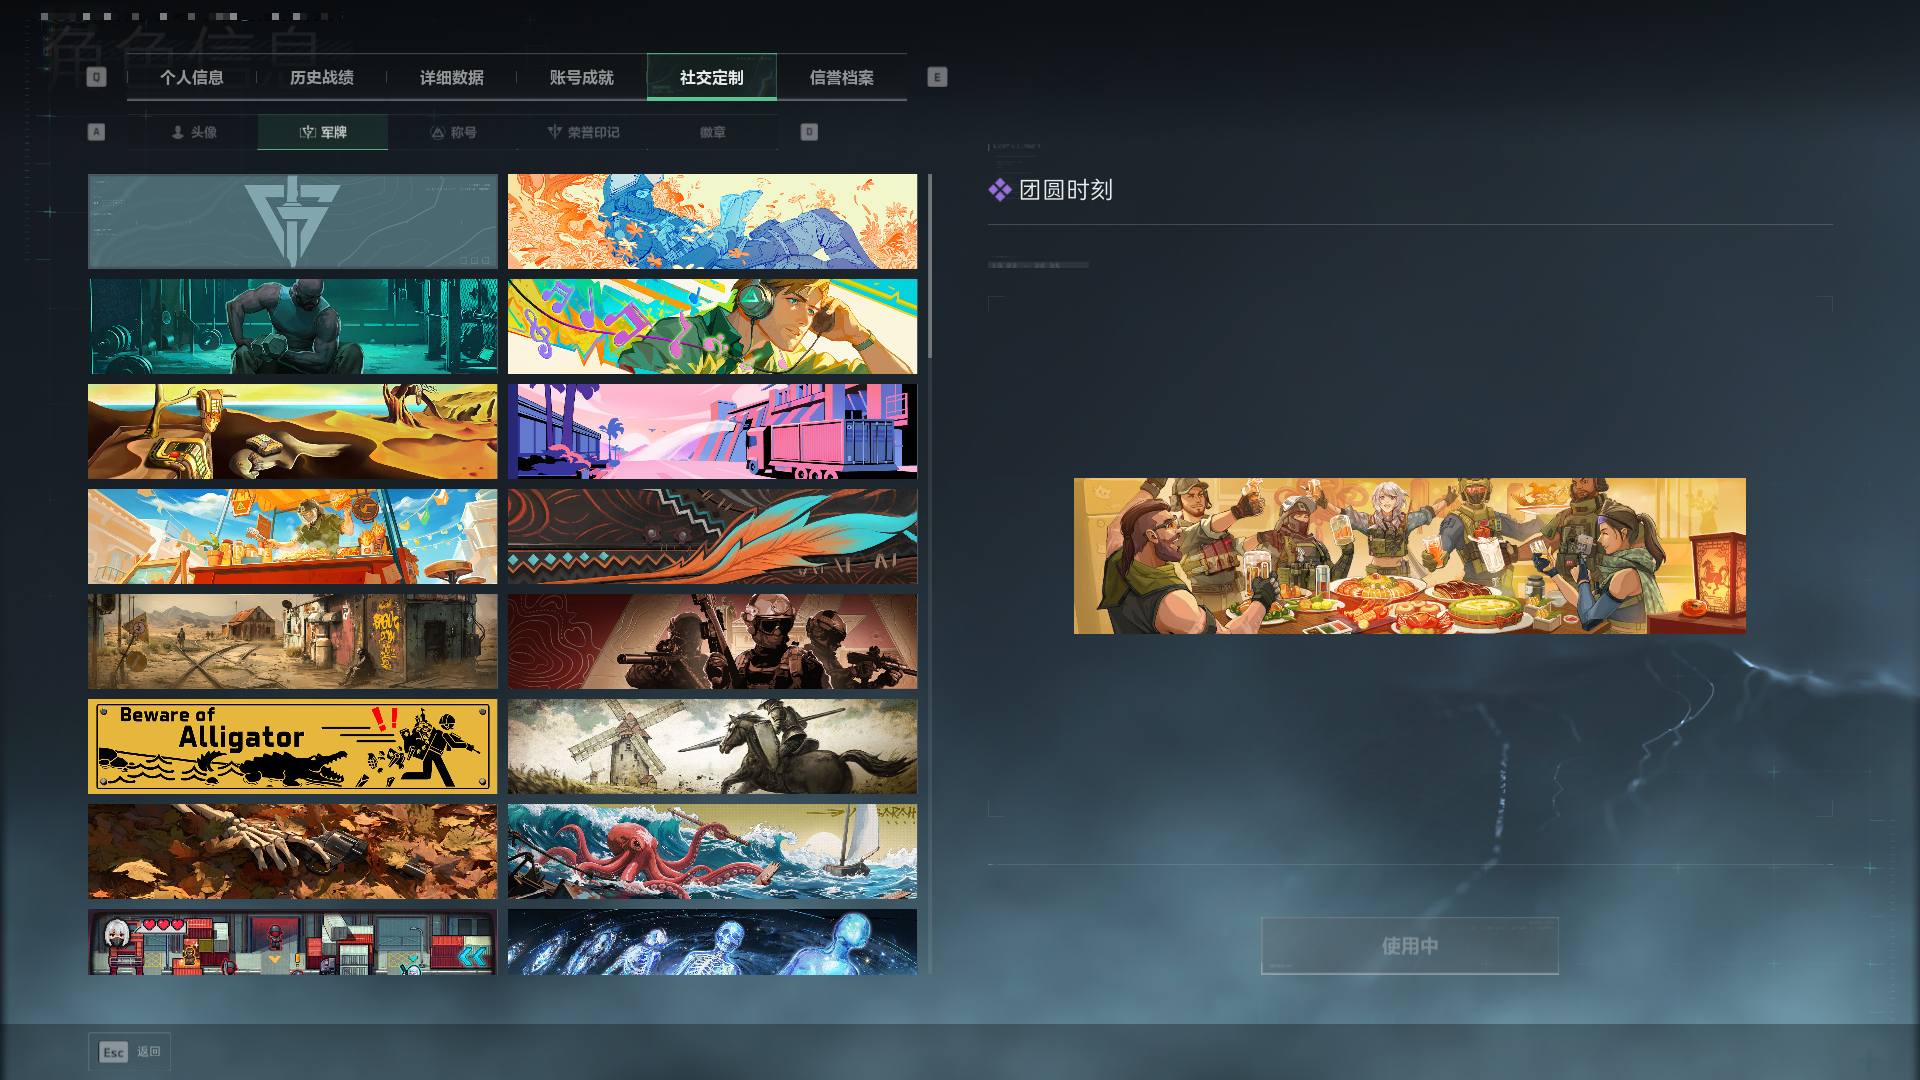The width and height of the screenshot is (1920, 1080).
Task: Open the 个人信息 tab
Action: tap(192, 77)
